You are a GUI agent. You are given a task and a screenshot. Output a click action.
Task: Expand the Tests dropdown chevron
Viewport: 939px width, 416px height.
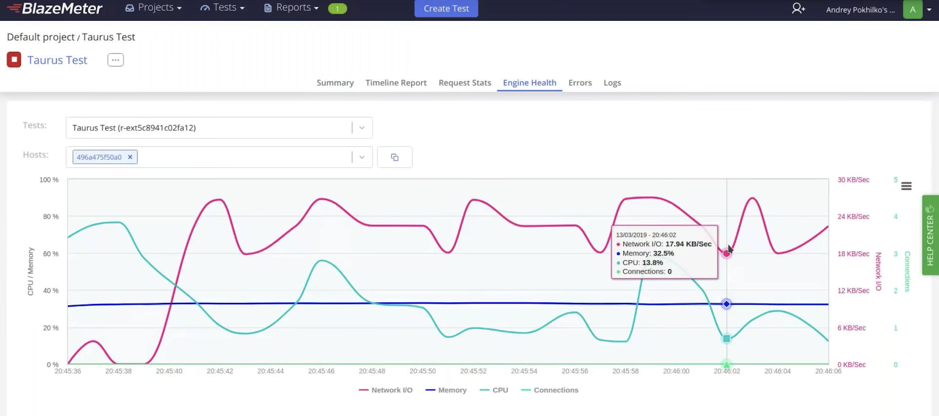pos(362,127)
